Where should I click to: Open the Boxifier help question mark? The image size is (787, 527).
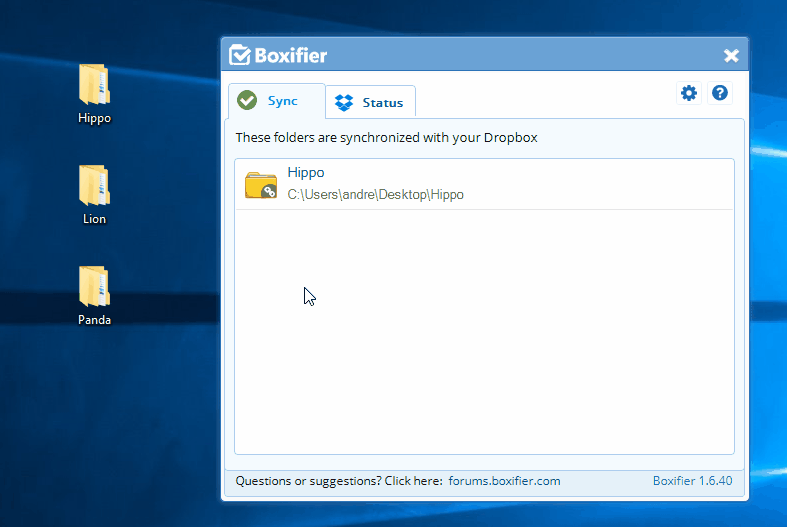[720, 93]
